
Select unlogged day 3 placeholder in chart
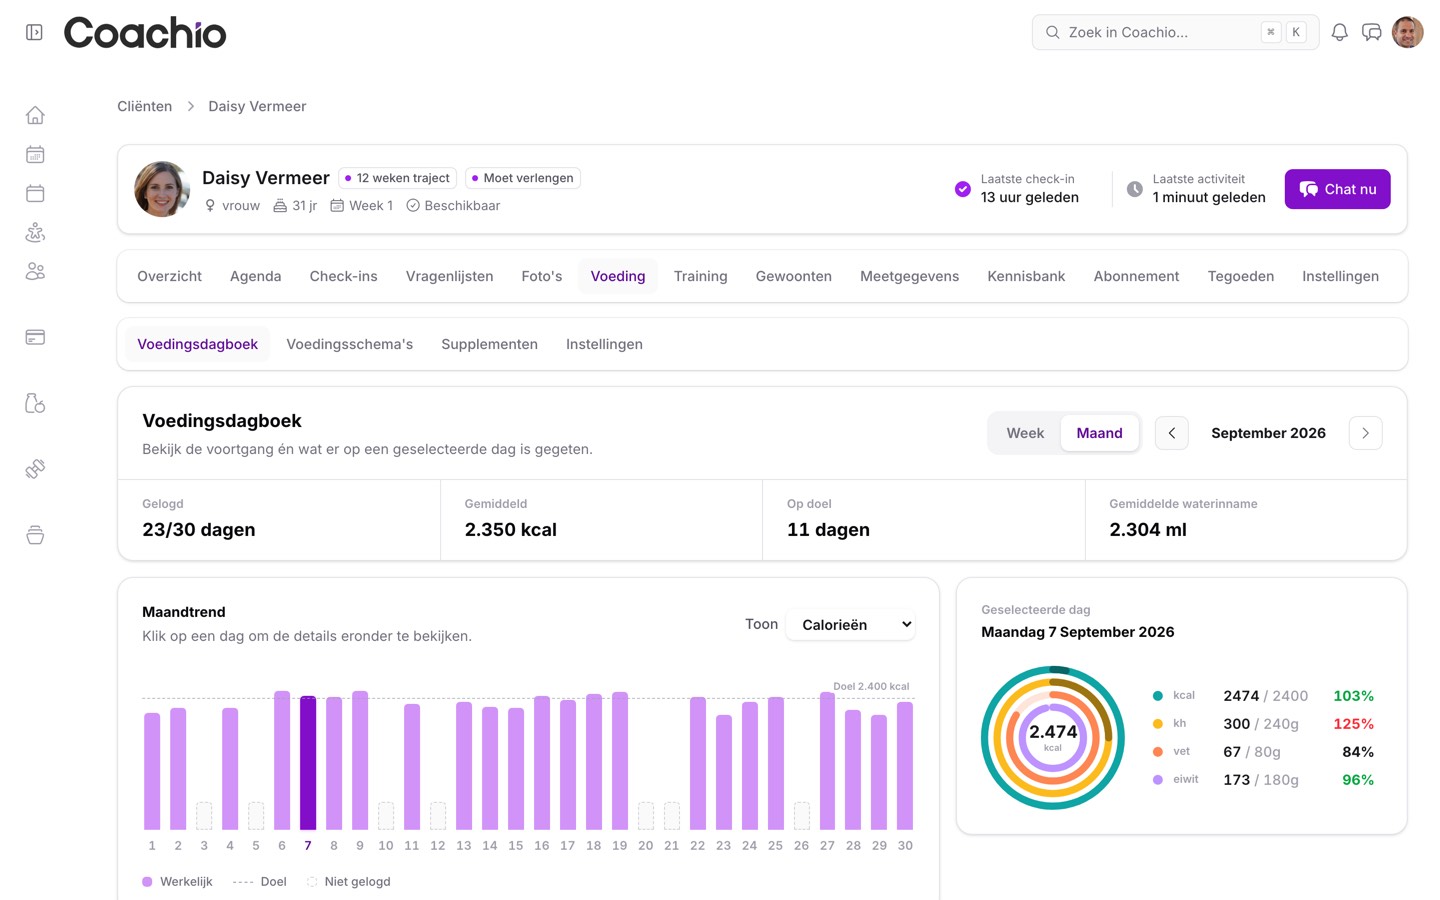point(204,815)
